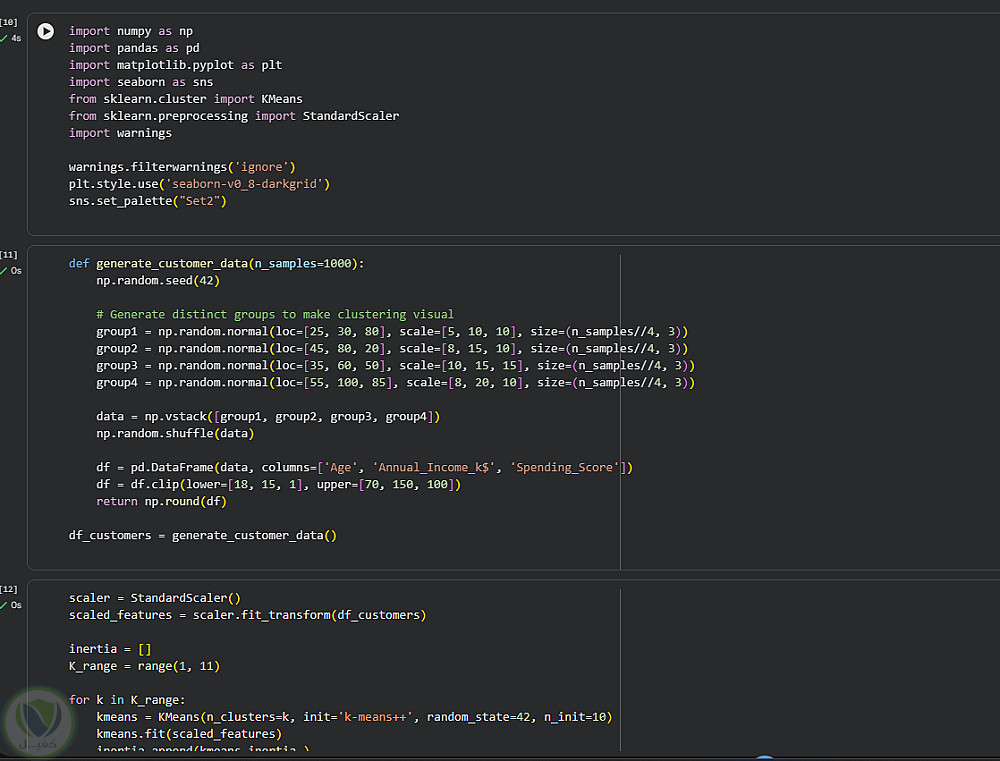Place cursor on 'import numpy as np' line

click(130, 31)
